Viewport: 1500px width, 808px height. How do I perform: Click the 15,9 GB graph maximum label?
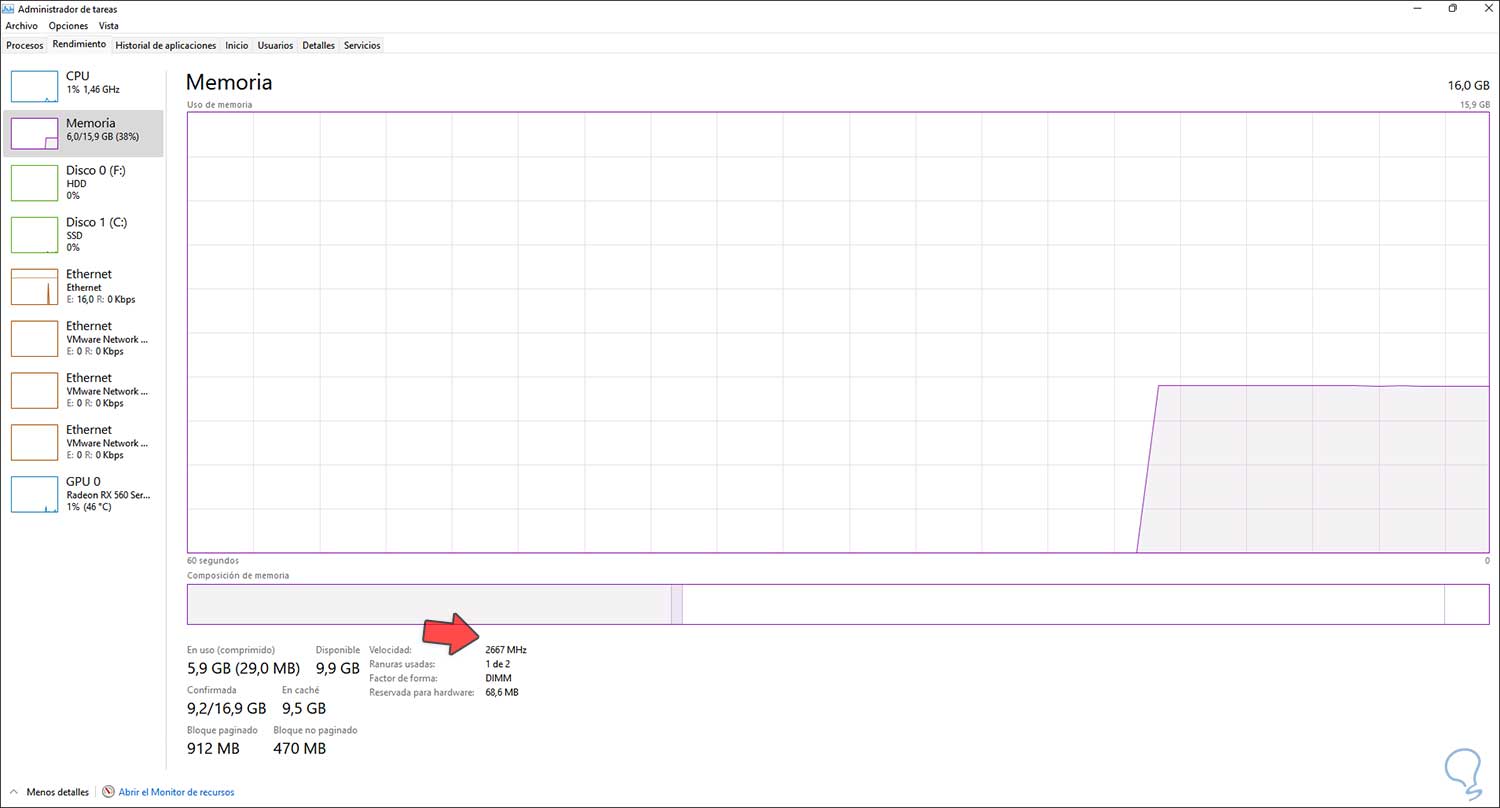point(1475,104)
